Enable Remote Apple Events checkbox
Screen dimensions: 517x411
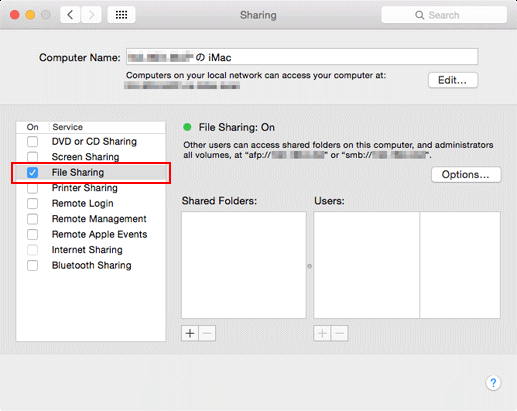[32, 235]
